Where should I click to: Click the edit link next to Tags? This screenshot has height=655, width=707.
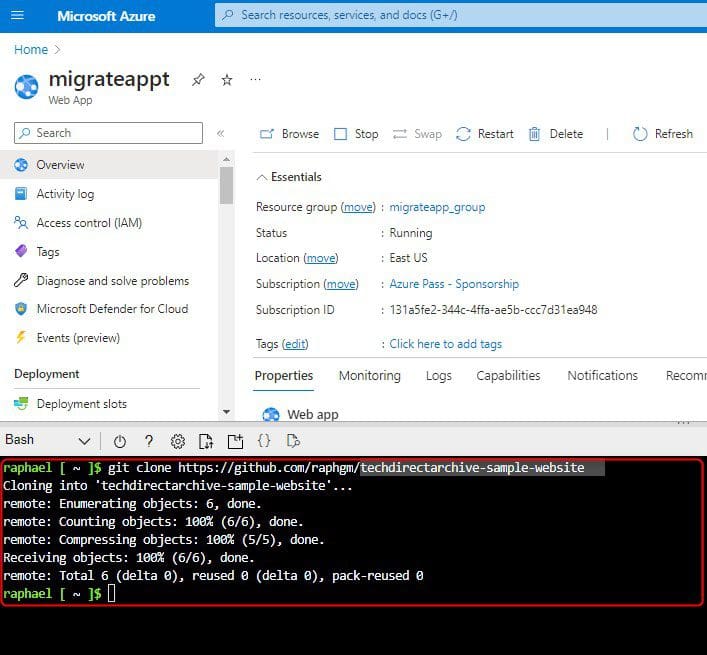tap(295, 344)
